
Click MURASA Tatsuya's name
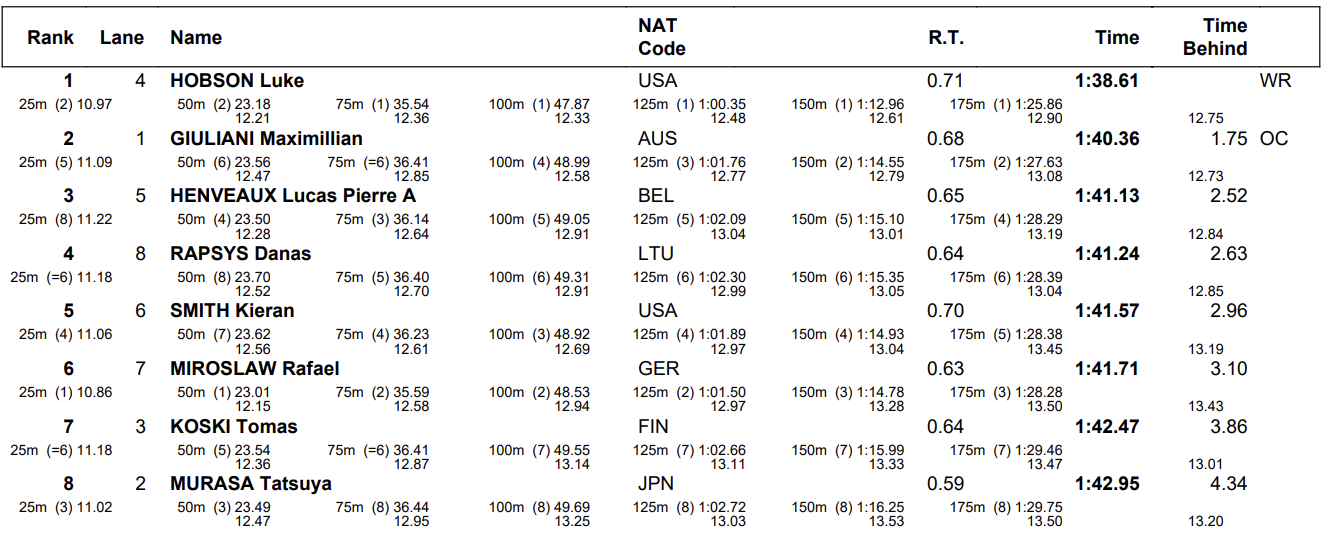(251, 484)
